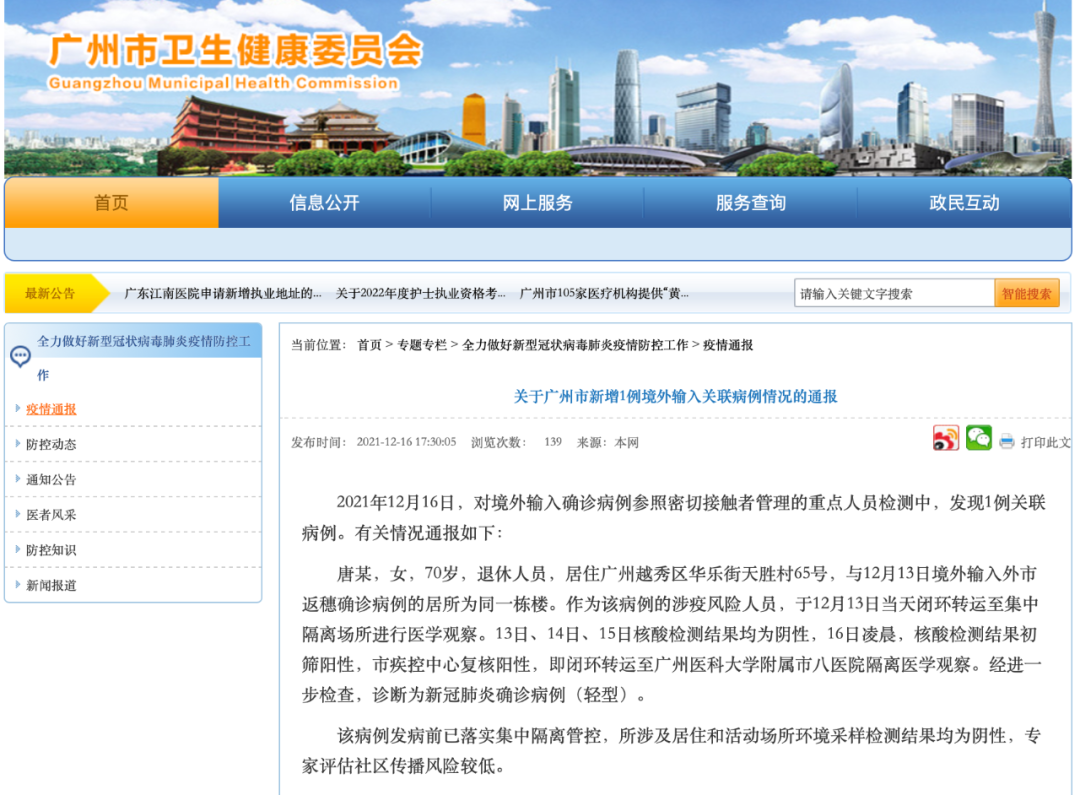Click the arrow icon beside 疫情通报
1080x795 pixels.
[16, 407]
